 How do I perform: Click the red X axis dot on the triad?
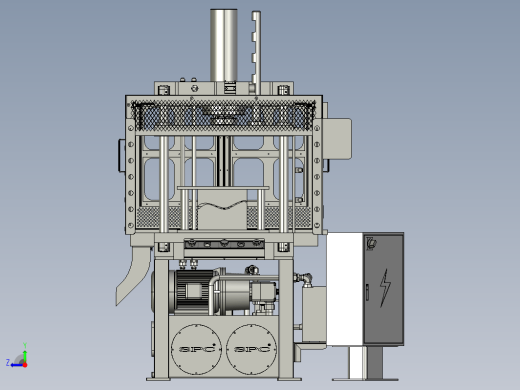point(25,365)
